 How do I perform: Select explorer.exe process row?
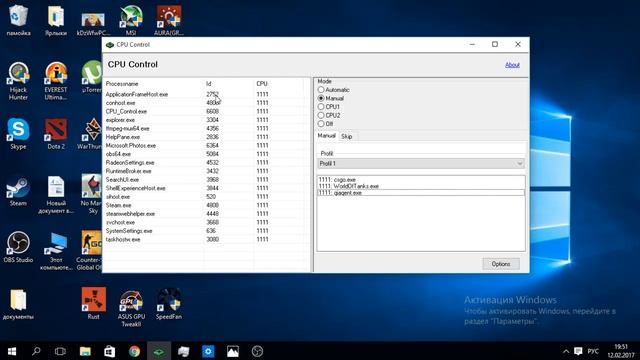click(x=206, y=120)
